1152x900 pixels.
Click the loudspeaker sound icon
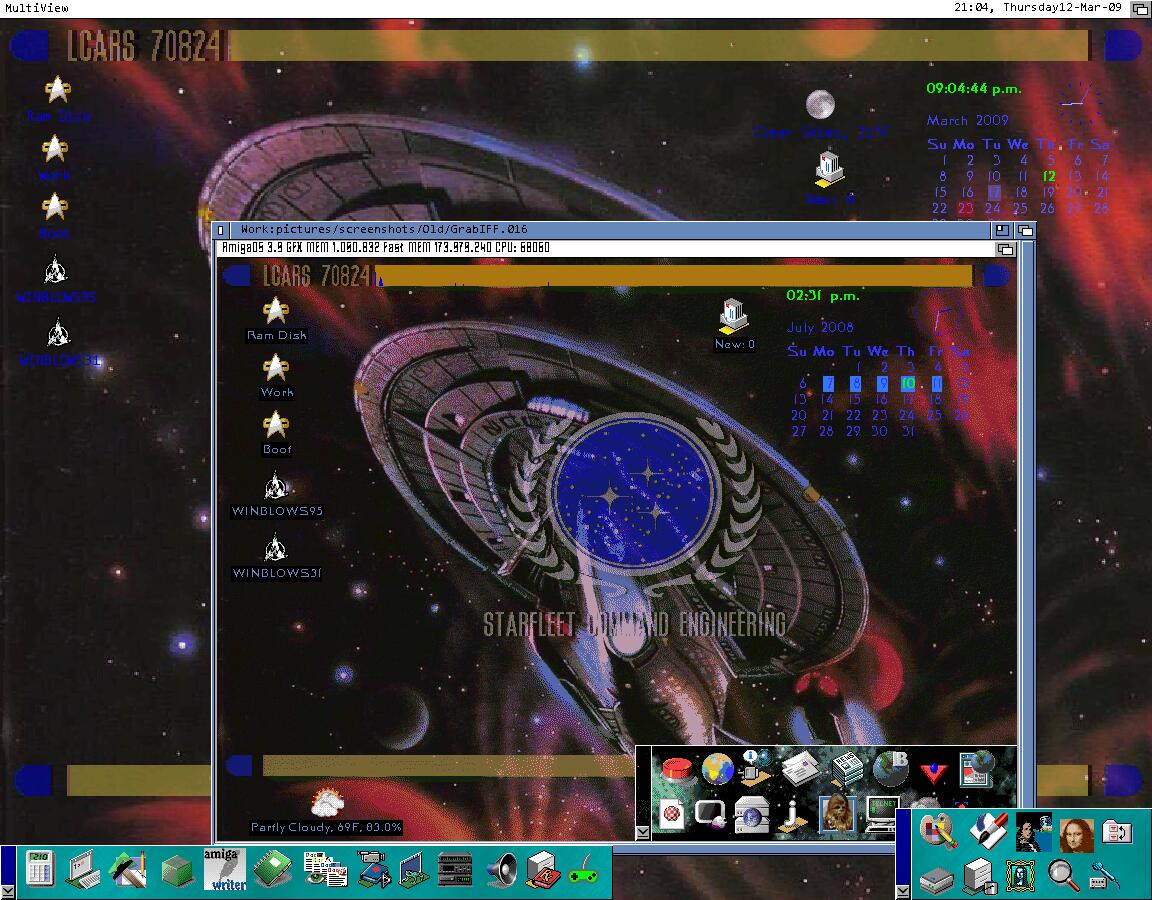point(502,871)
